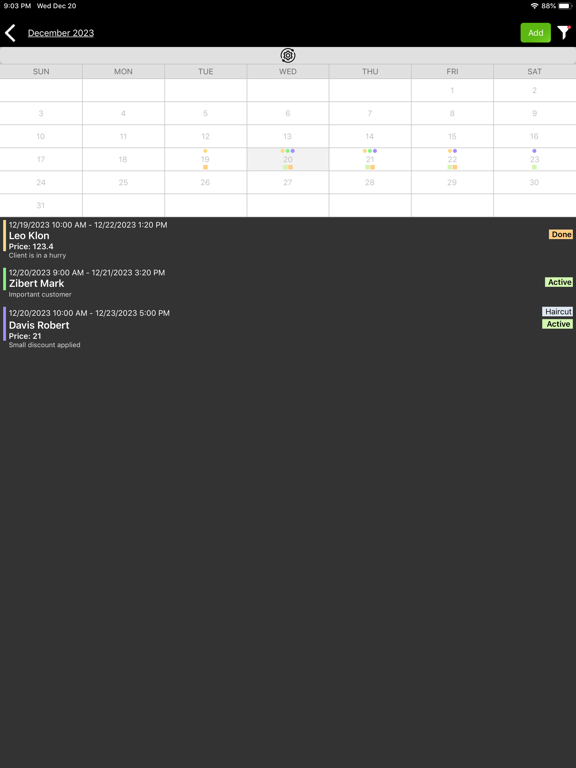Choose December 22 in the calendar
Viewport: 576px width, 768px height.
click(452, 159)
